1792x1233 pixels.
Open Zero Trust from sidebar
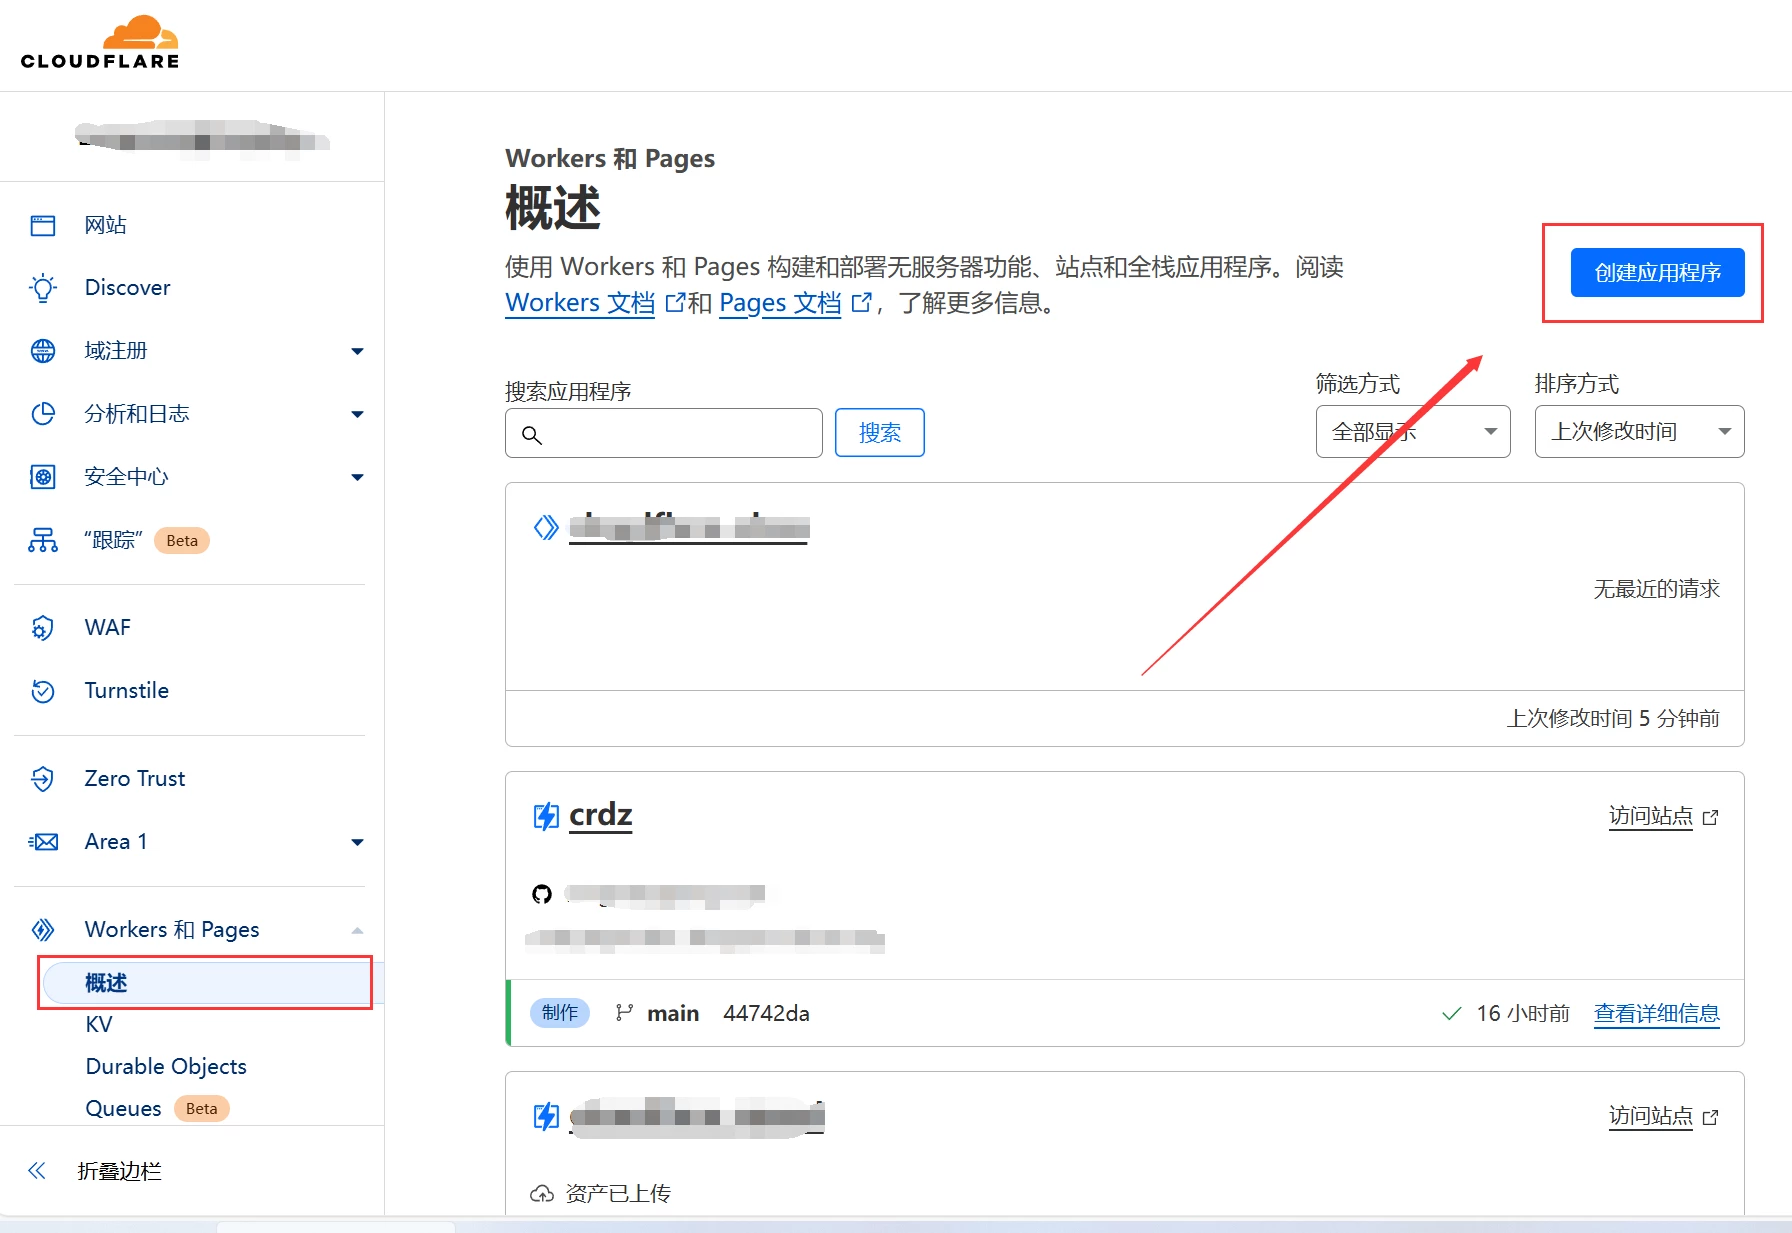coord(134,778)
